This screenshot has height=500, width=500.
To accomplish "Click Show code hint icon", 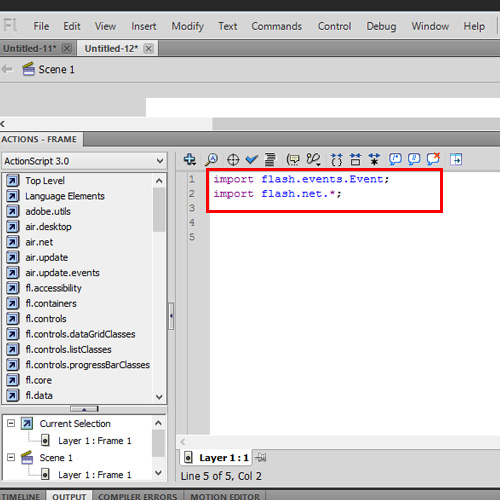I will 293,160.
